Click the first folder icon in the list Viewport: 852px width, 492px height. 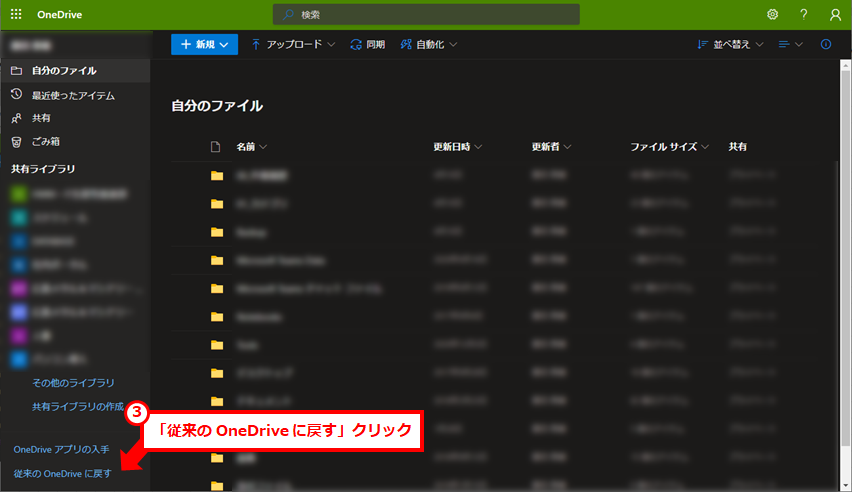click(x=217, y=176)
